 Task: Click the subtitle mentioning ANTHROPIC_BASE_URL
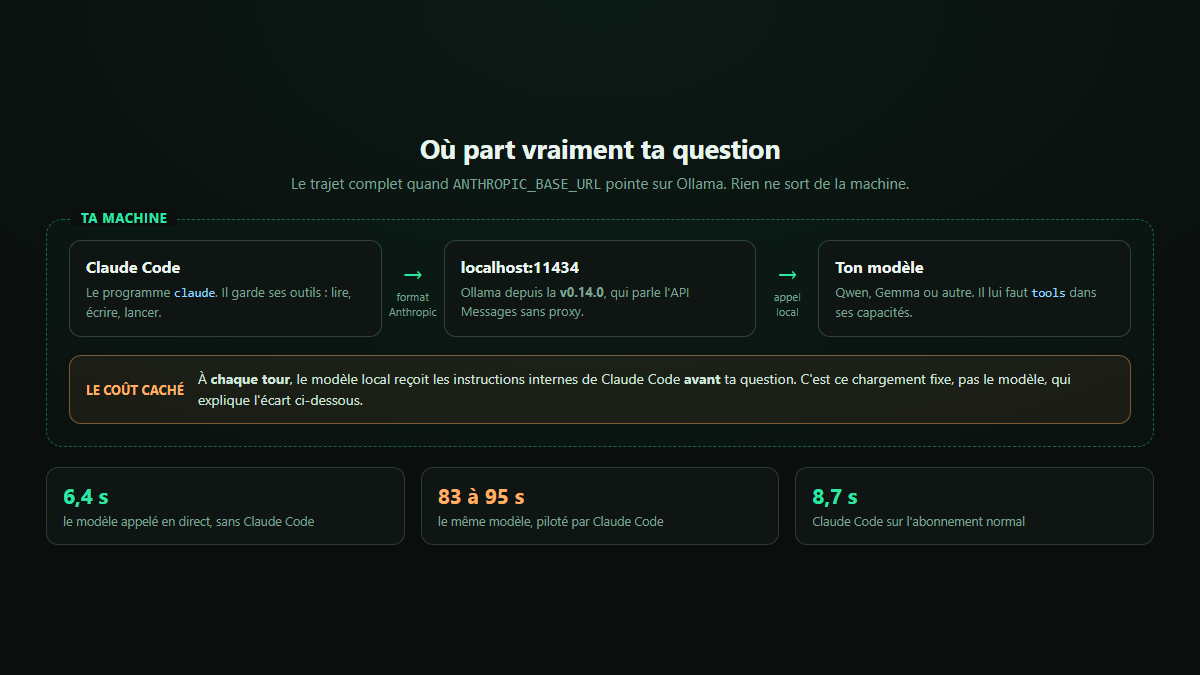point(600,184)
